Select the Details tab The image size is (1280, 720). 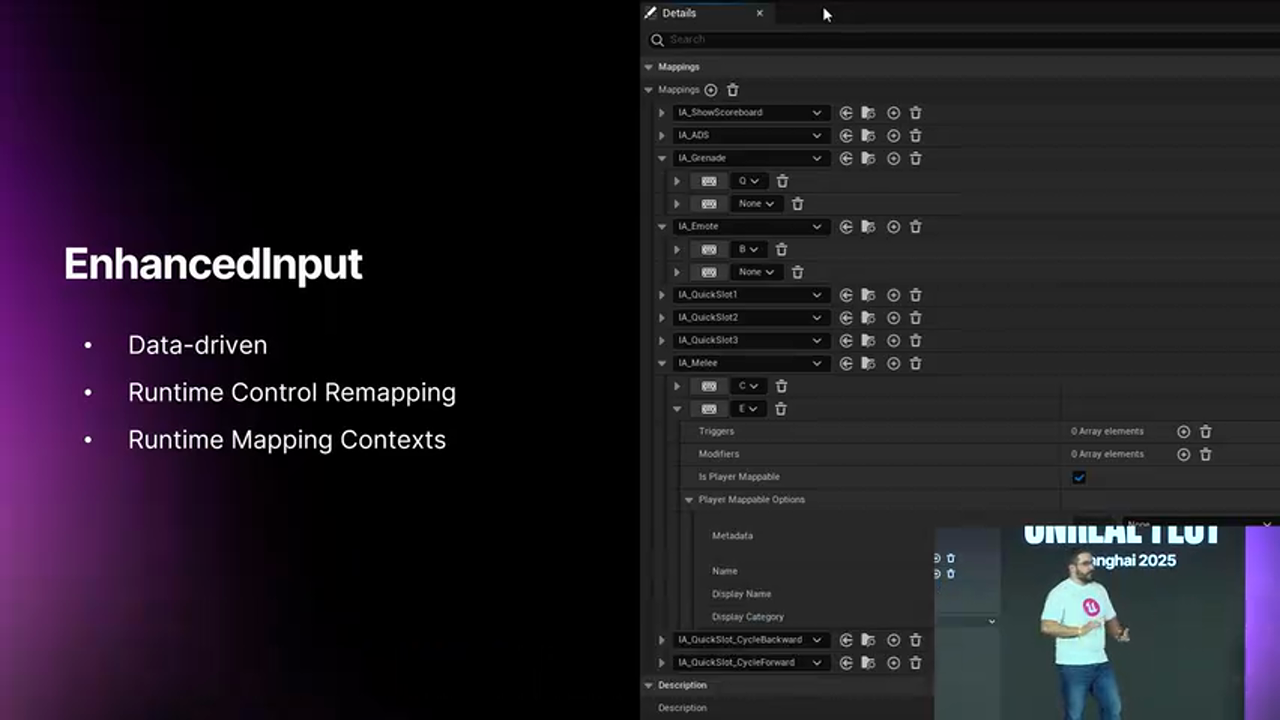point(679,13)
